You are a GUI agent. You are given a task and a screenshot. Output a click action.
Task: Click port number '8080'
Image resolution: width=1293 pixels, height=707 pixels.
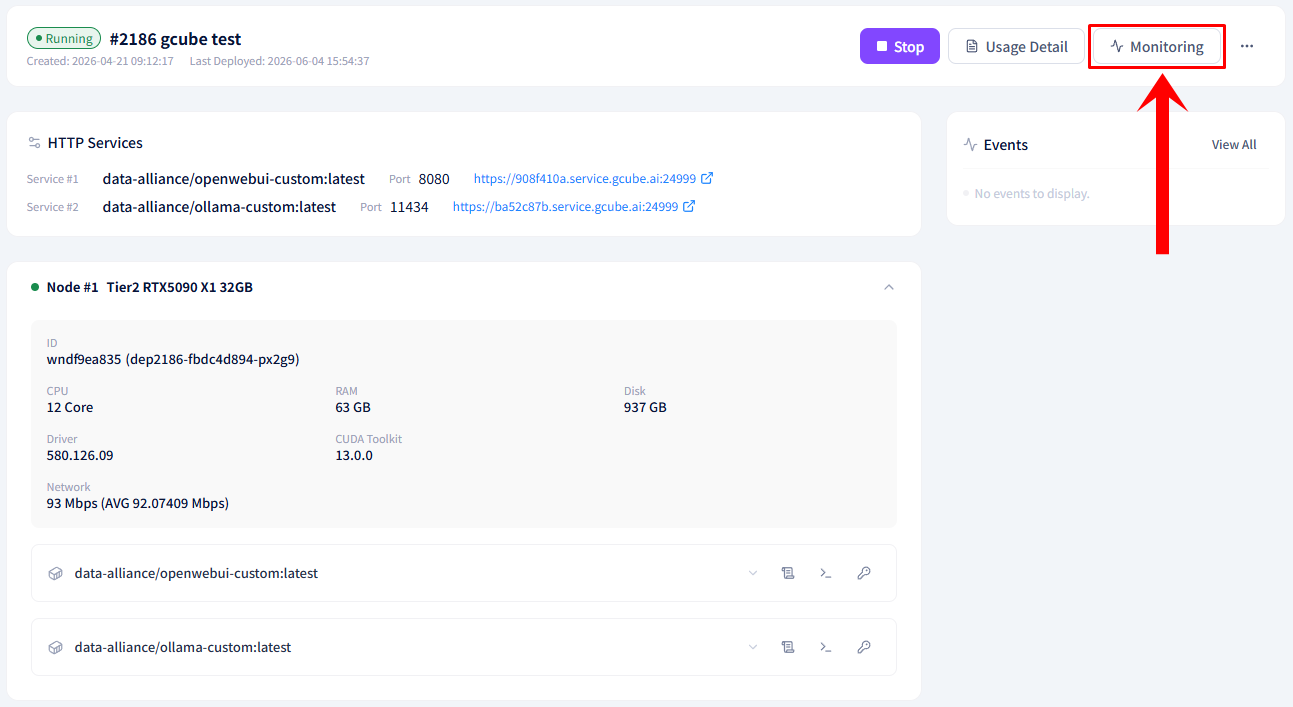click(x=434, y=179)
